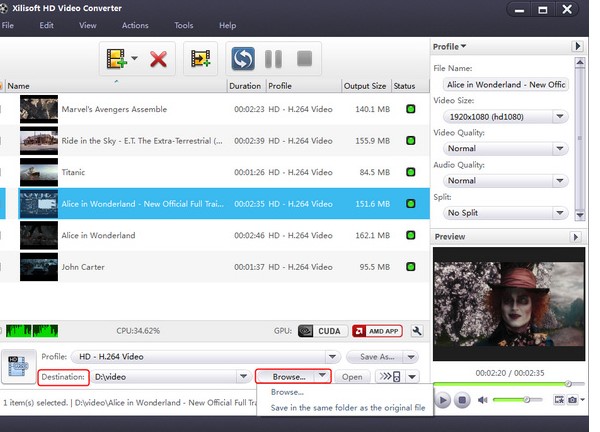Open the Help menu
This screenshot has width=600, height=432.
(227, 25)
